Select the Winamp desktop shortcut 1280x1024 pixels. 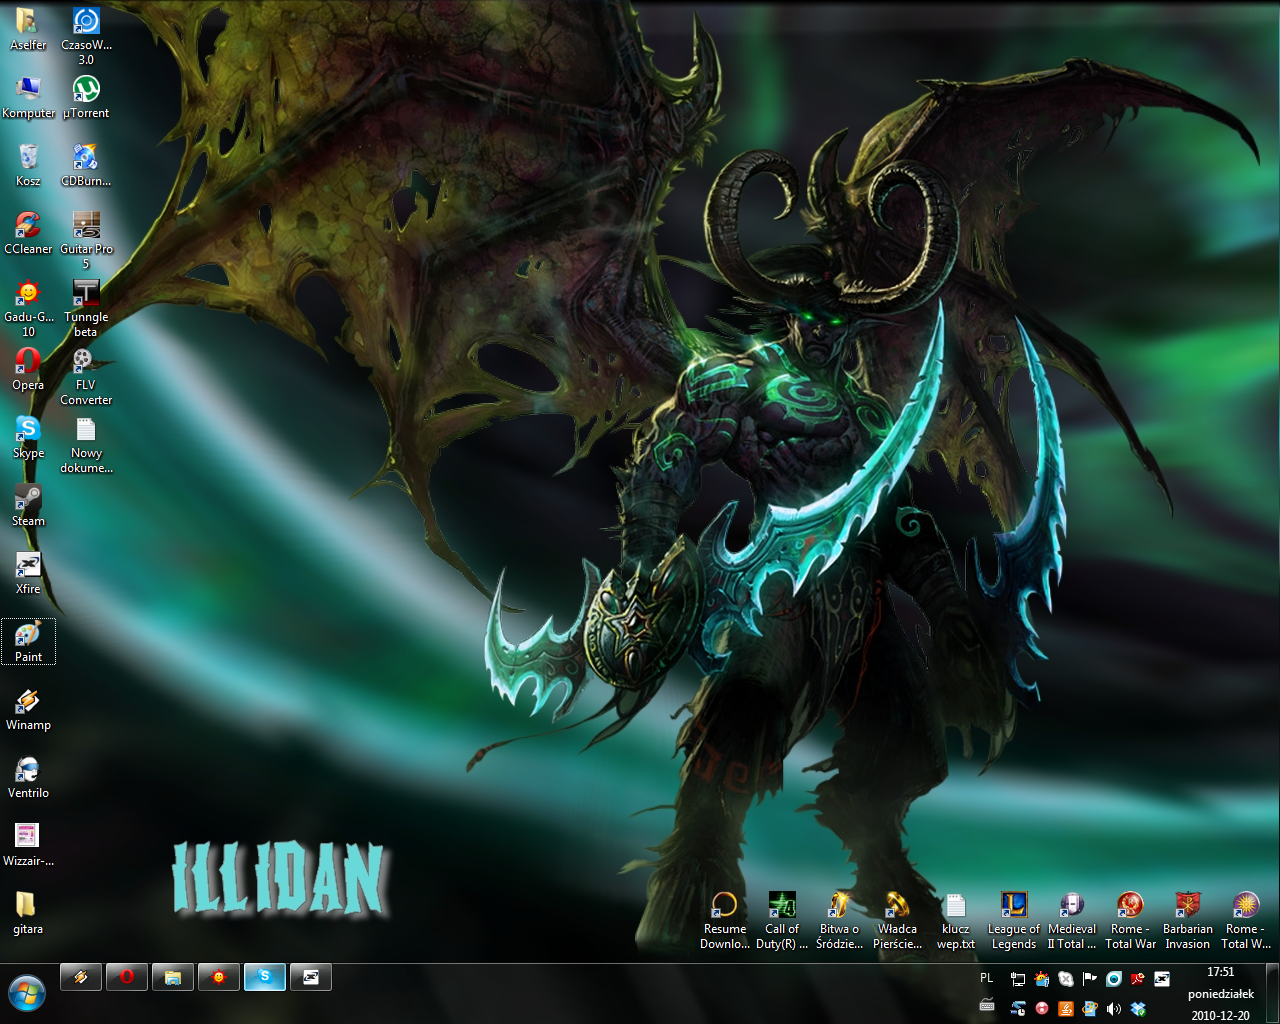pos(28,710)
